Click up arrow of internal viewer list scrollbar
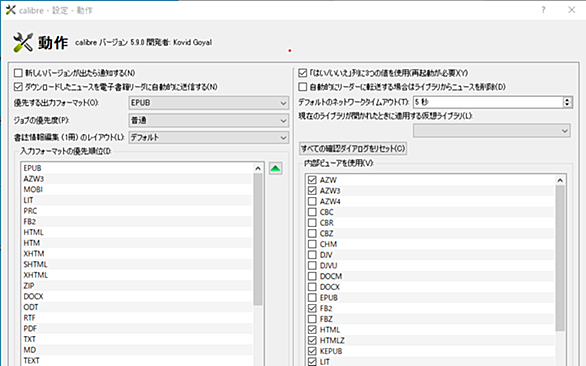 pyautogui.click(x=560, y=180)
